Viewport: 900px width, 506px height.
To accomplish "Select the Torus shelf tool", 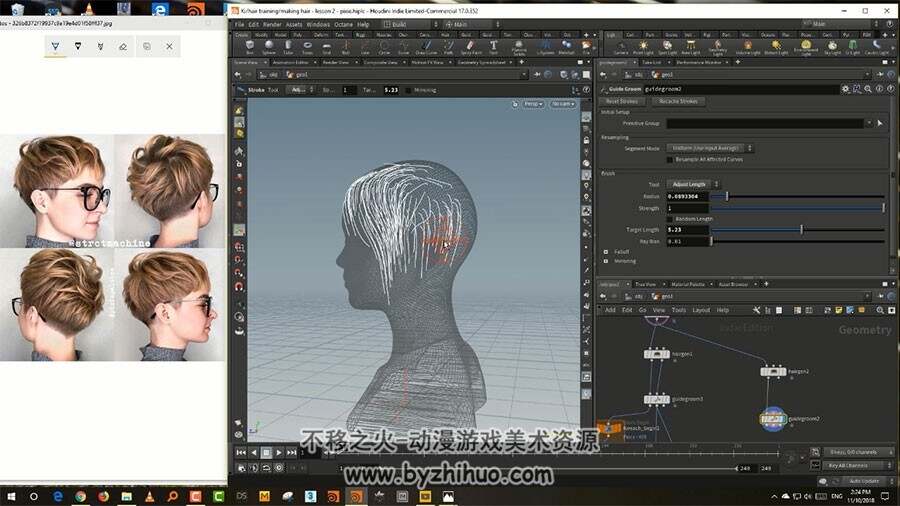I will click(307, 47).
